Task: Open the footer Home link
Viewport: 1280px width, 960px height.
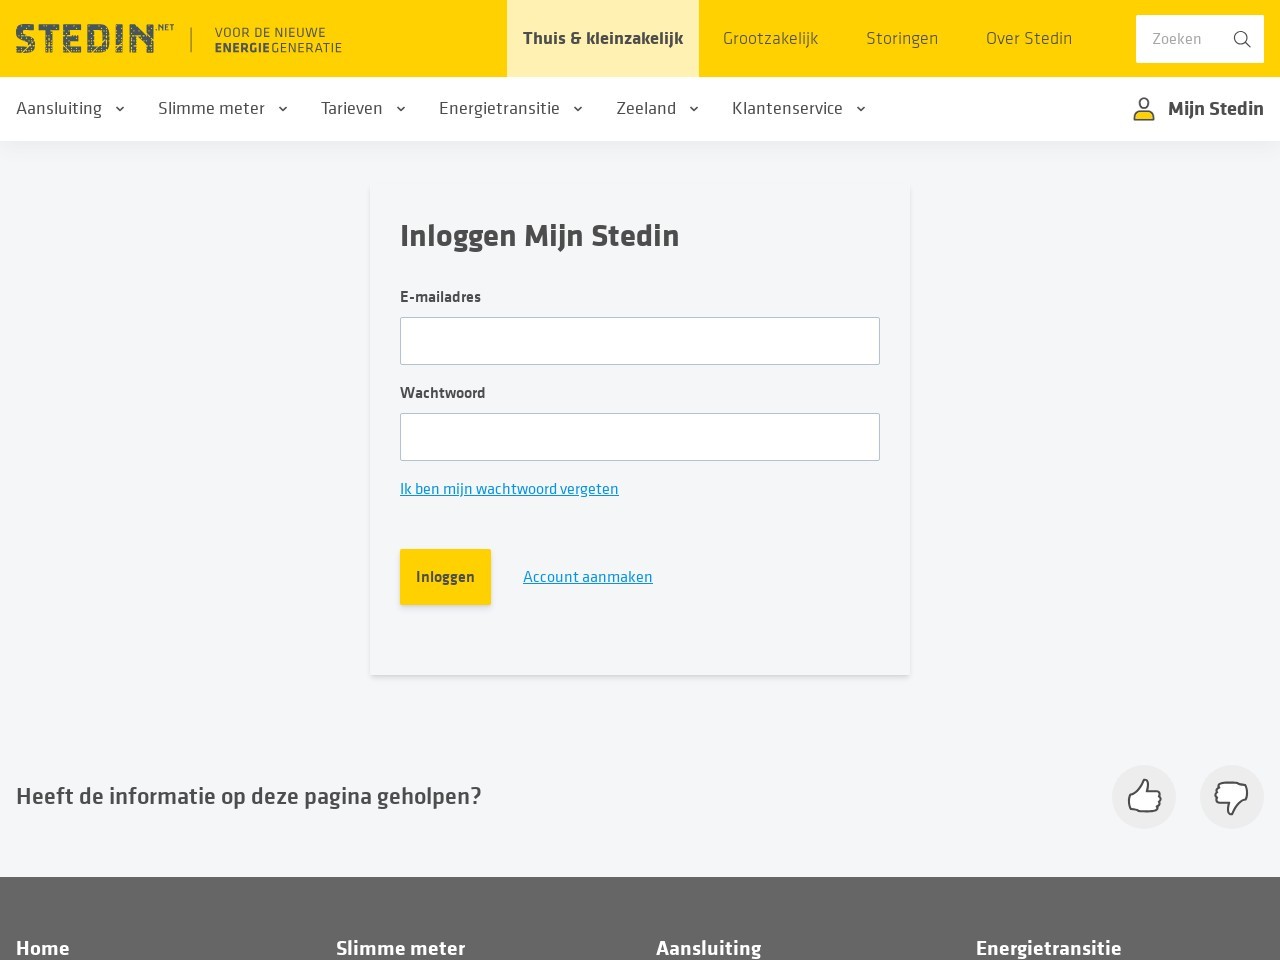Action: pos(43,948)
